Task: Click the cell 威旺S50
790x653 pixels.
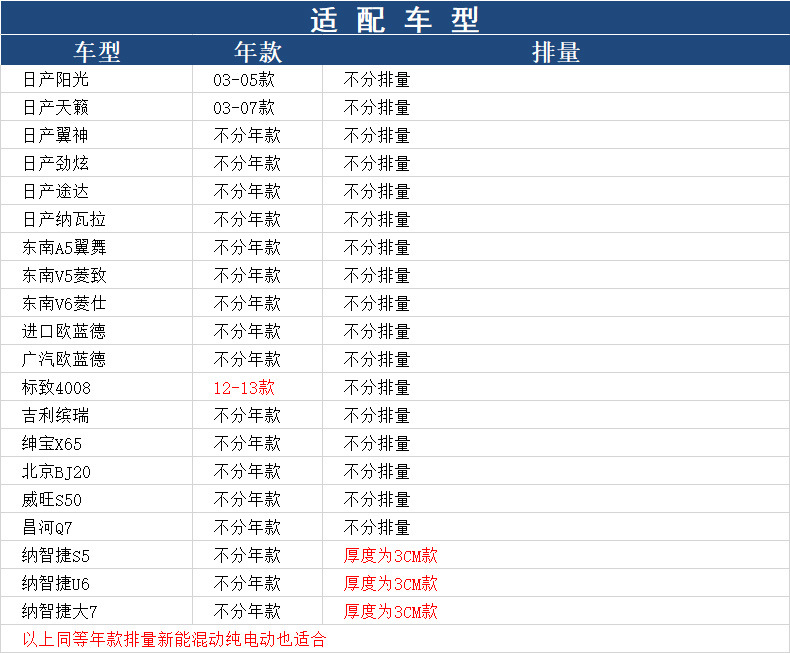Action: pyautogui.click(x=52, y=499)
